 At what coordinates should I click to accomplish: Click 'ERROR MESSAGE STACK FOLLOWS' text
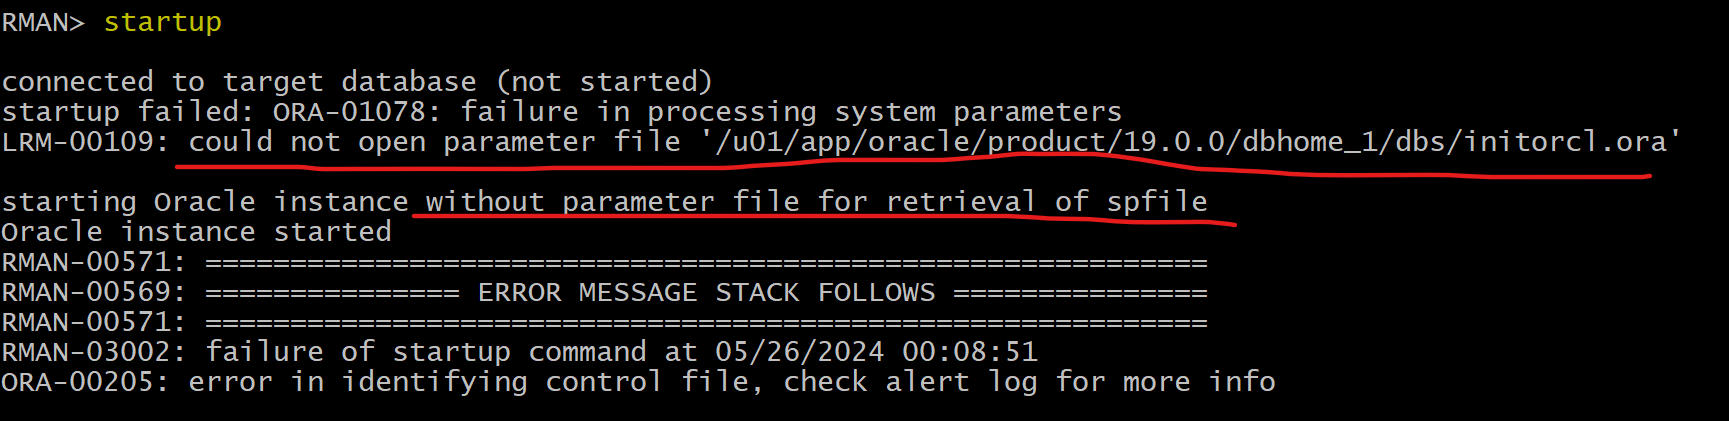tap(707, 292)
